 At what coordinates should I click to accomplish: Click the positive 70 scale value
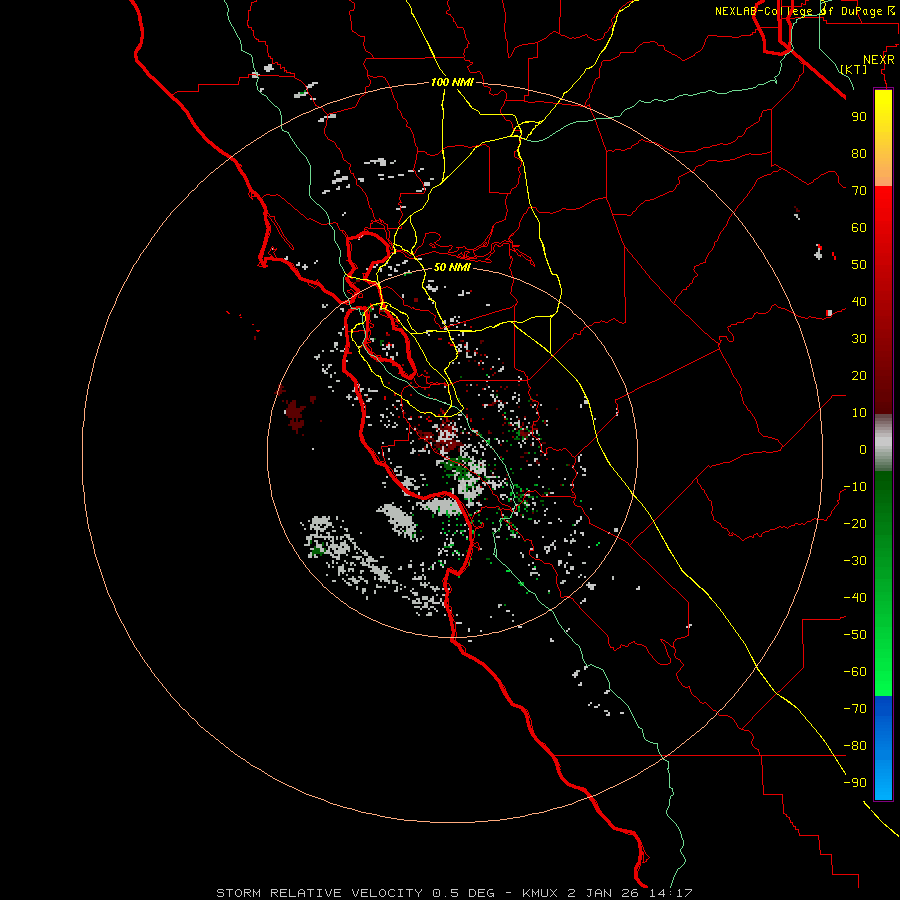tap(859, 191)
